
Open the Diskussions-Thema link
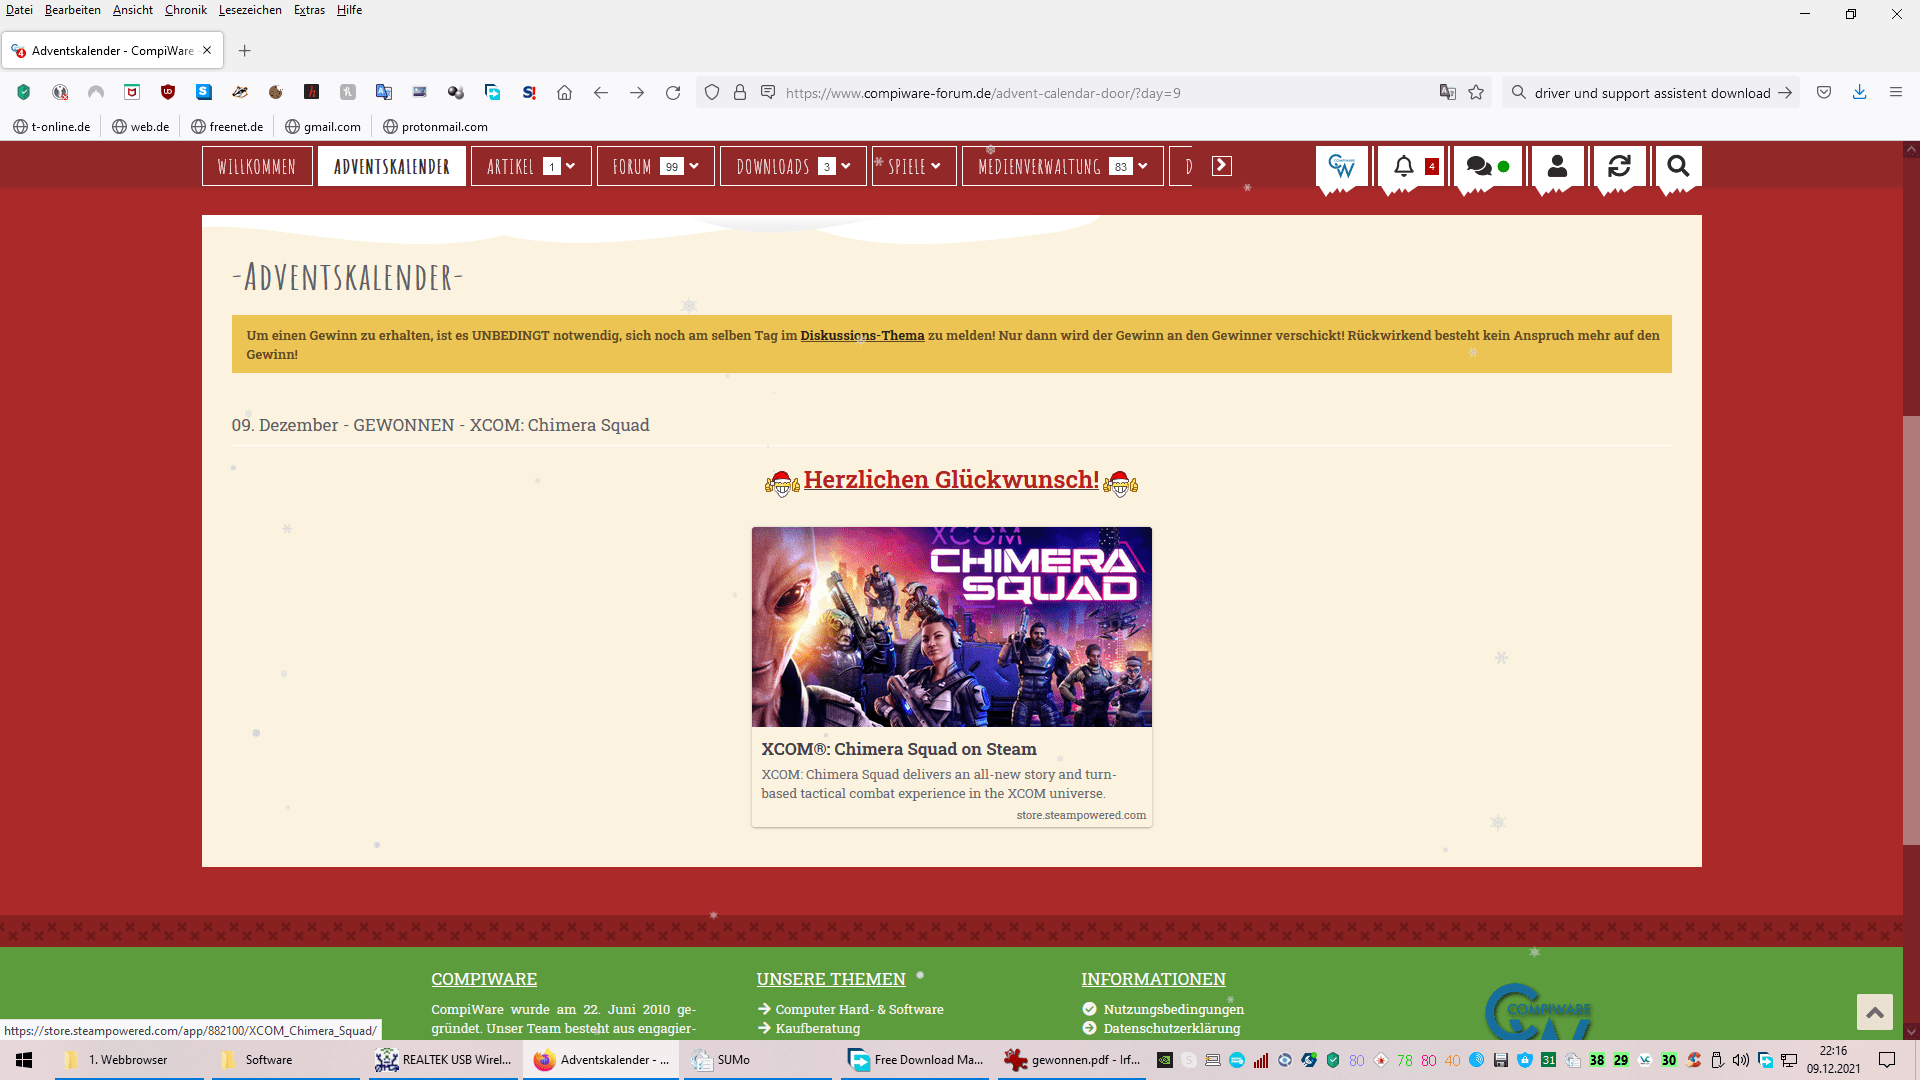click(x=862, y=335)
